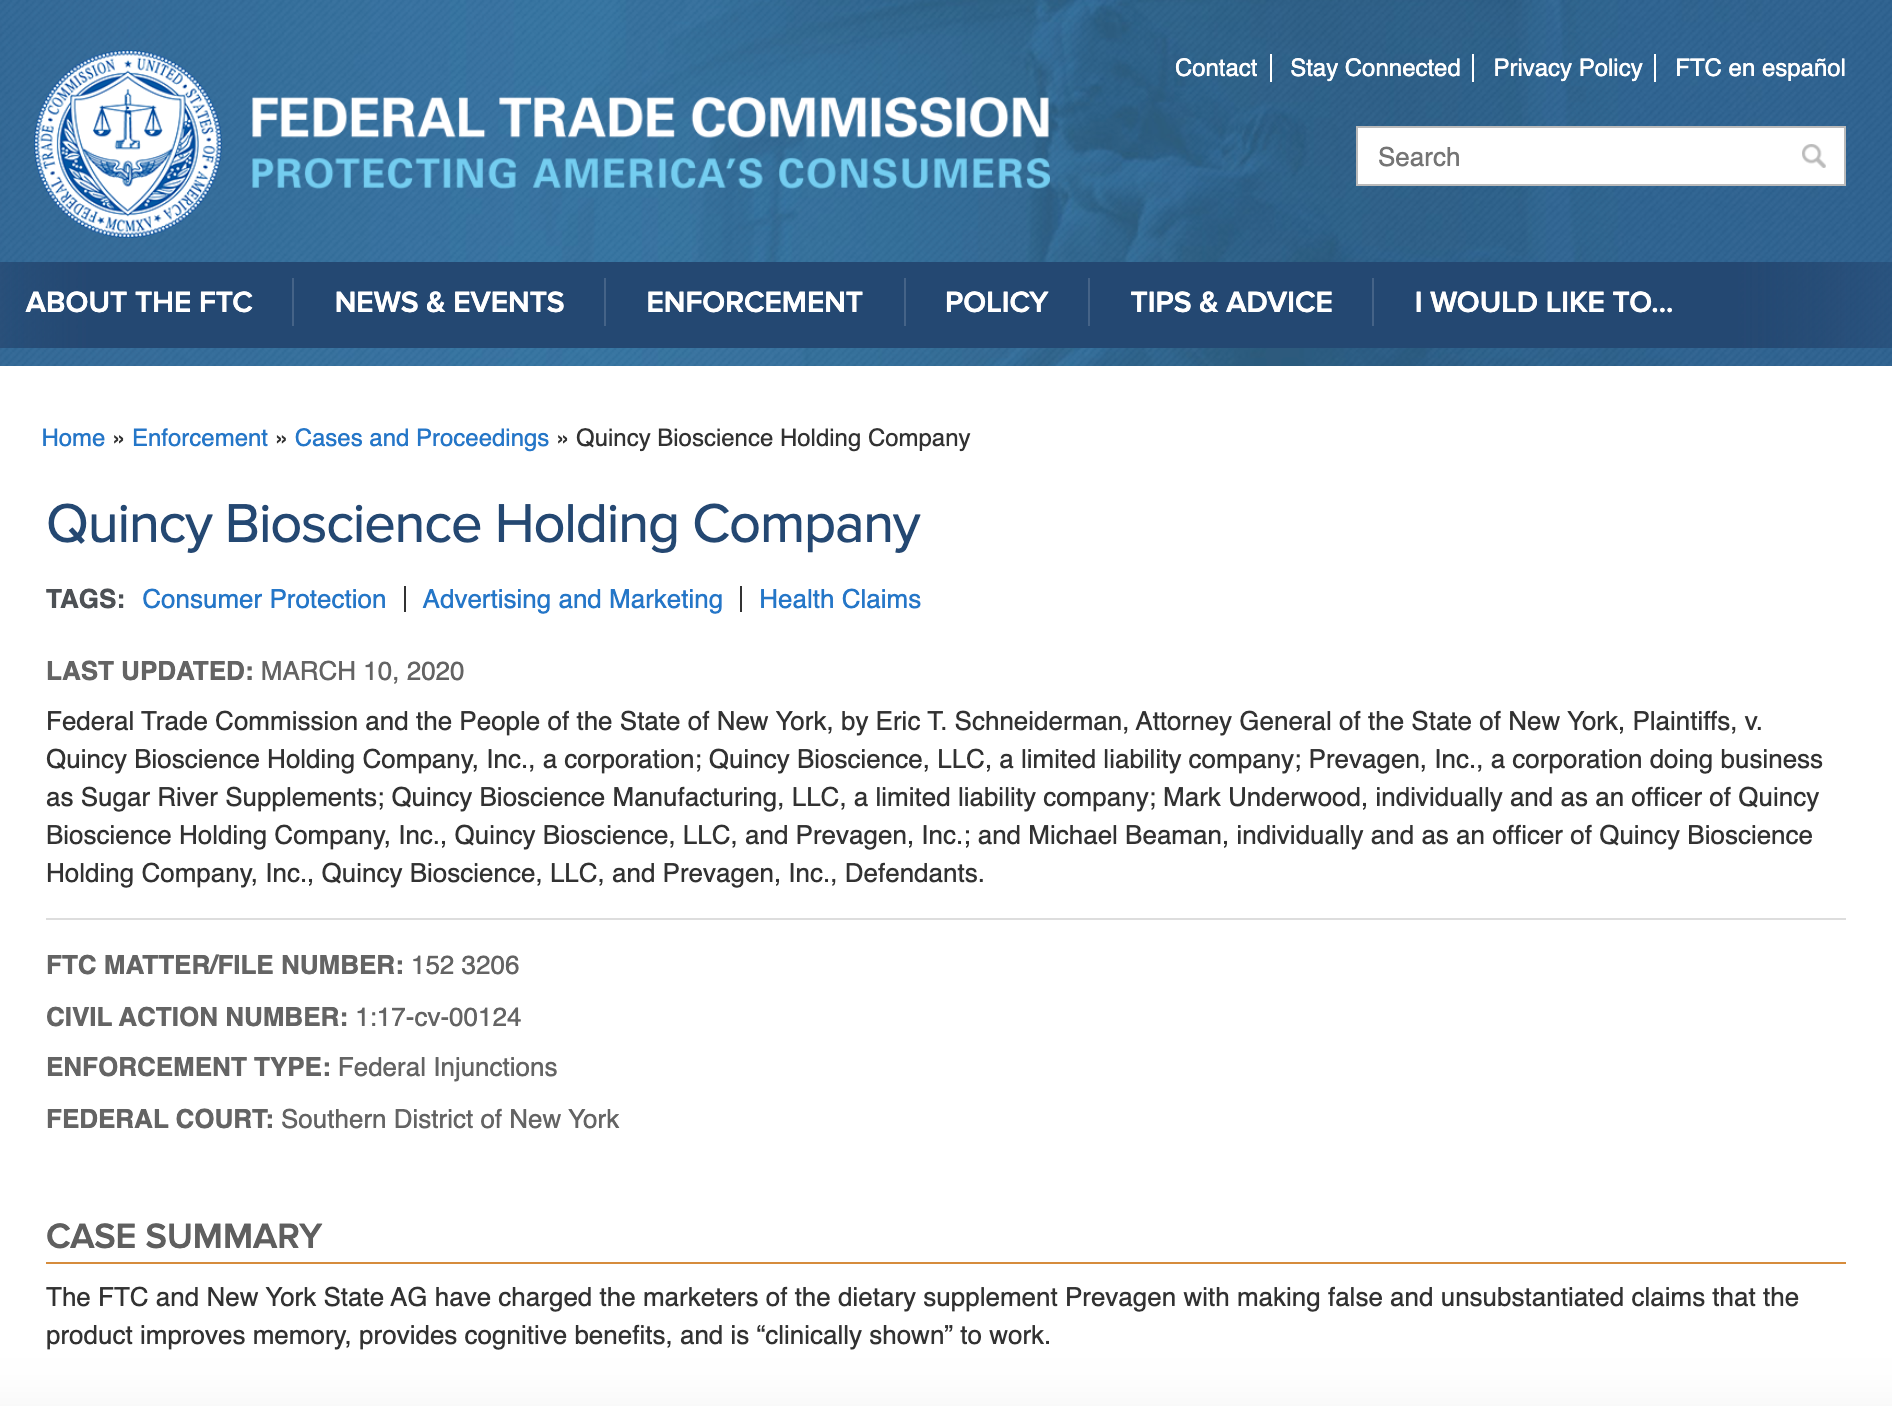Screen dimensions: 1892x1406
Task: Go to the Enforcement breadcrumb link
Action: pyautogui.click(x=200, y=438)
